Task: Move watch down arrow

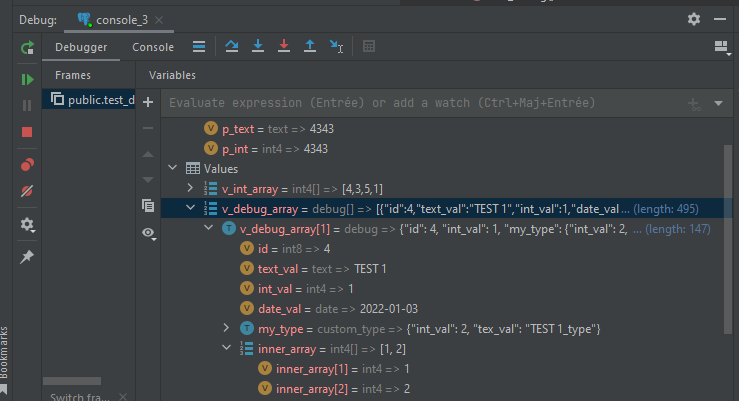Action: 148,180
